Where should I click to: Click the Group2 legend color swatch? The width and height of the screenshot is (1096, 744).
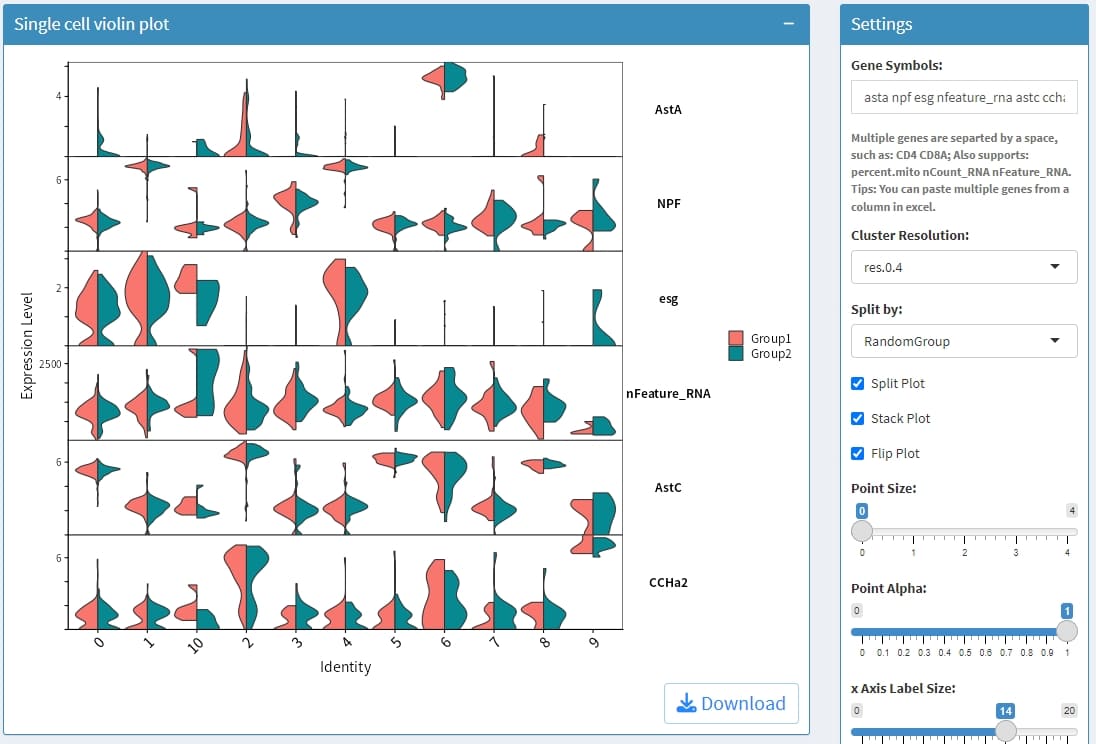737,354
